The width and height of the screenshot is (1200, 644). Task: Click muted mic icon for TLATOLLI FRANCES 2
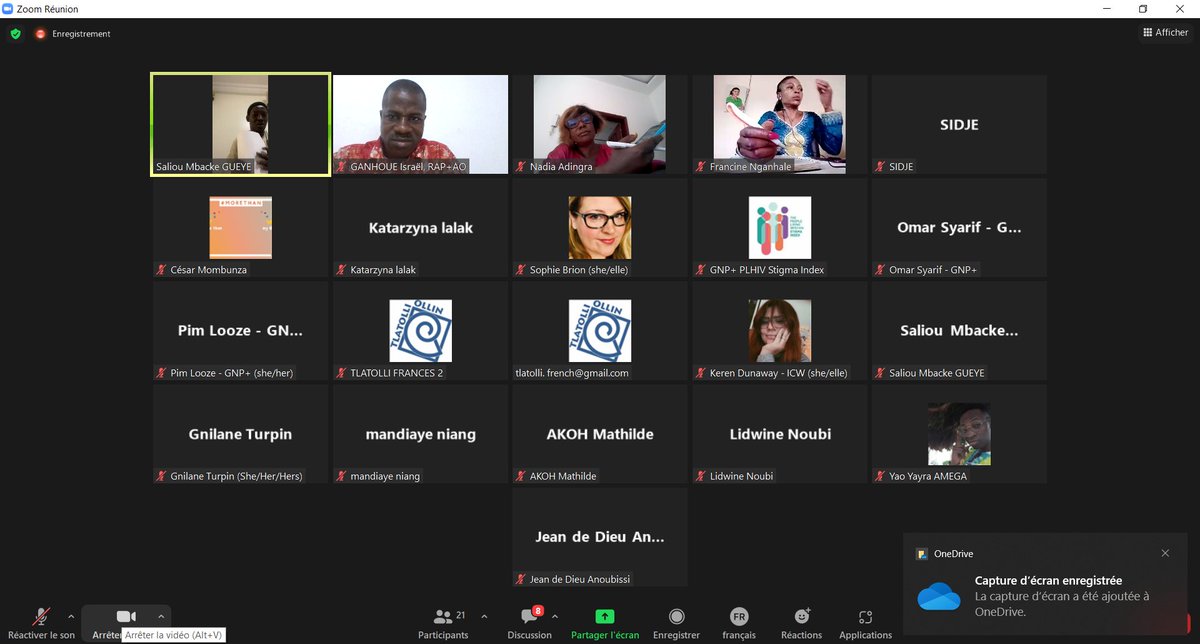pos(341,373)
